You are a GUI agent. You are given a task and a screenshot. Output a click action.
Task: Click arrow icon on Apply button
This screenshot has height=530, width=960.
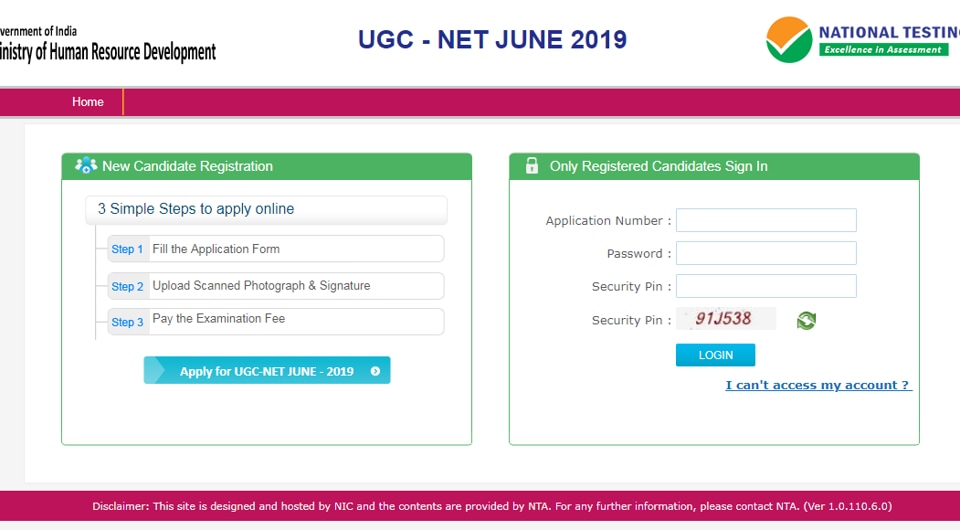(x=375, y=371)
